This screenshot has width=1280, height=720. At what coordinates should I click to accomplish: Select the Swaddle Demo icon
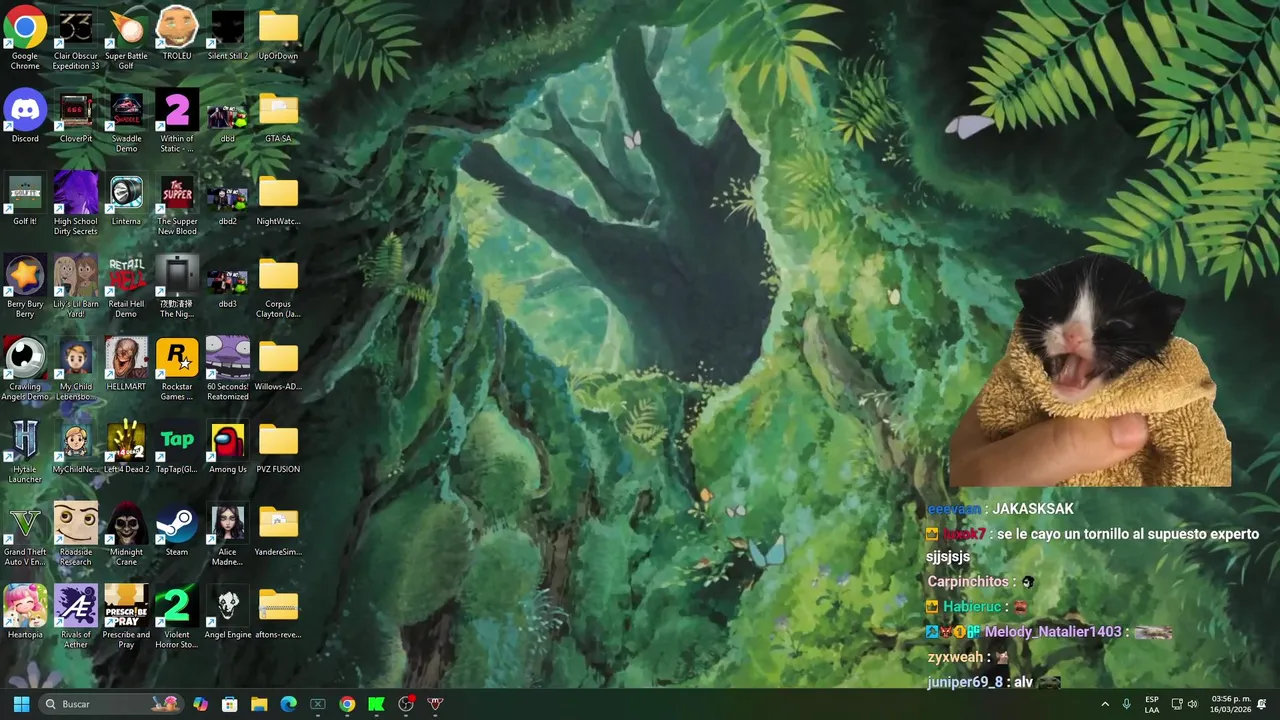(x=126, y=122)
